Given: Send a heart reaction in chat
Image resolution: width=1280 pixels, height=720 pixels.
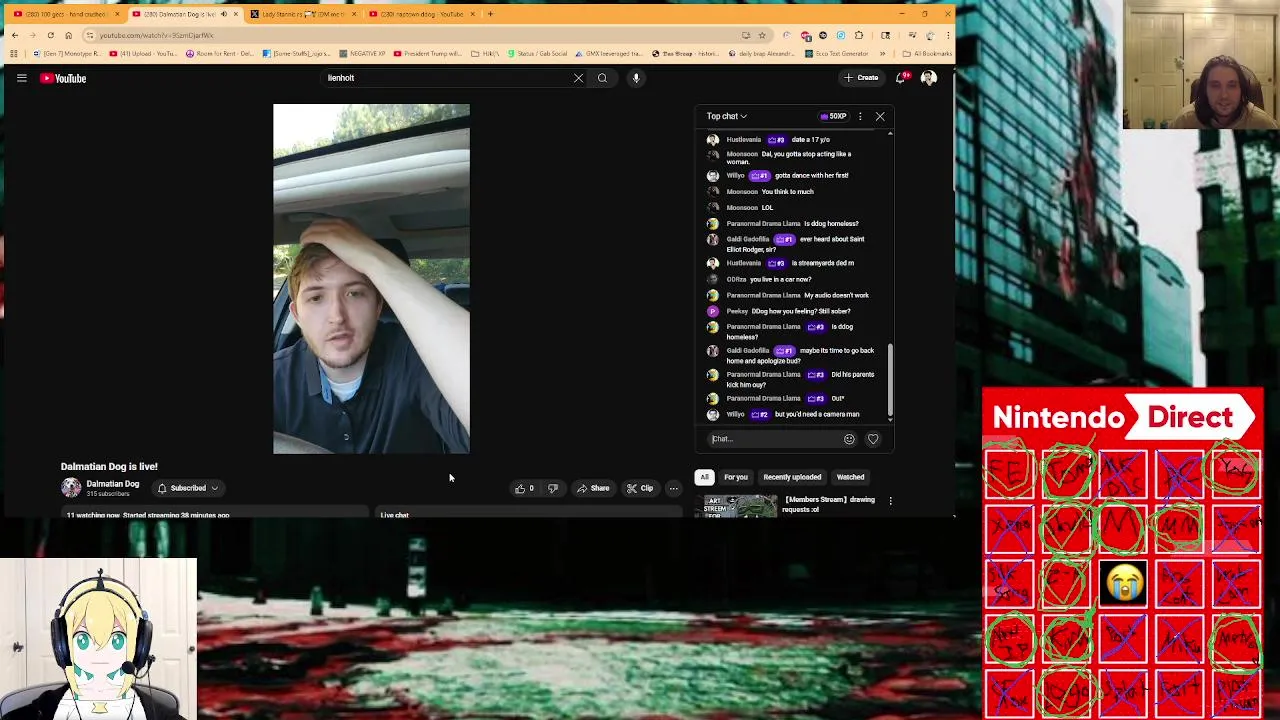Looking at the screenshot, I should pos(873,439).
